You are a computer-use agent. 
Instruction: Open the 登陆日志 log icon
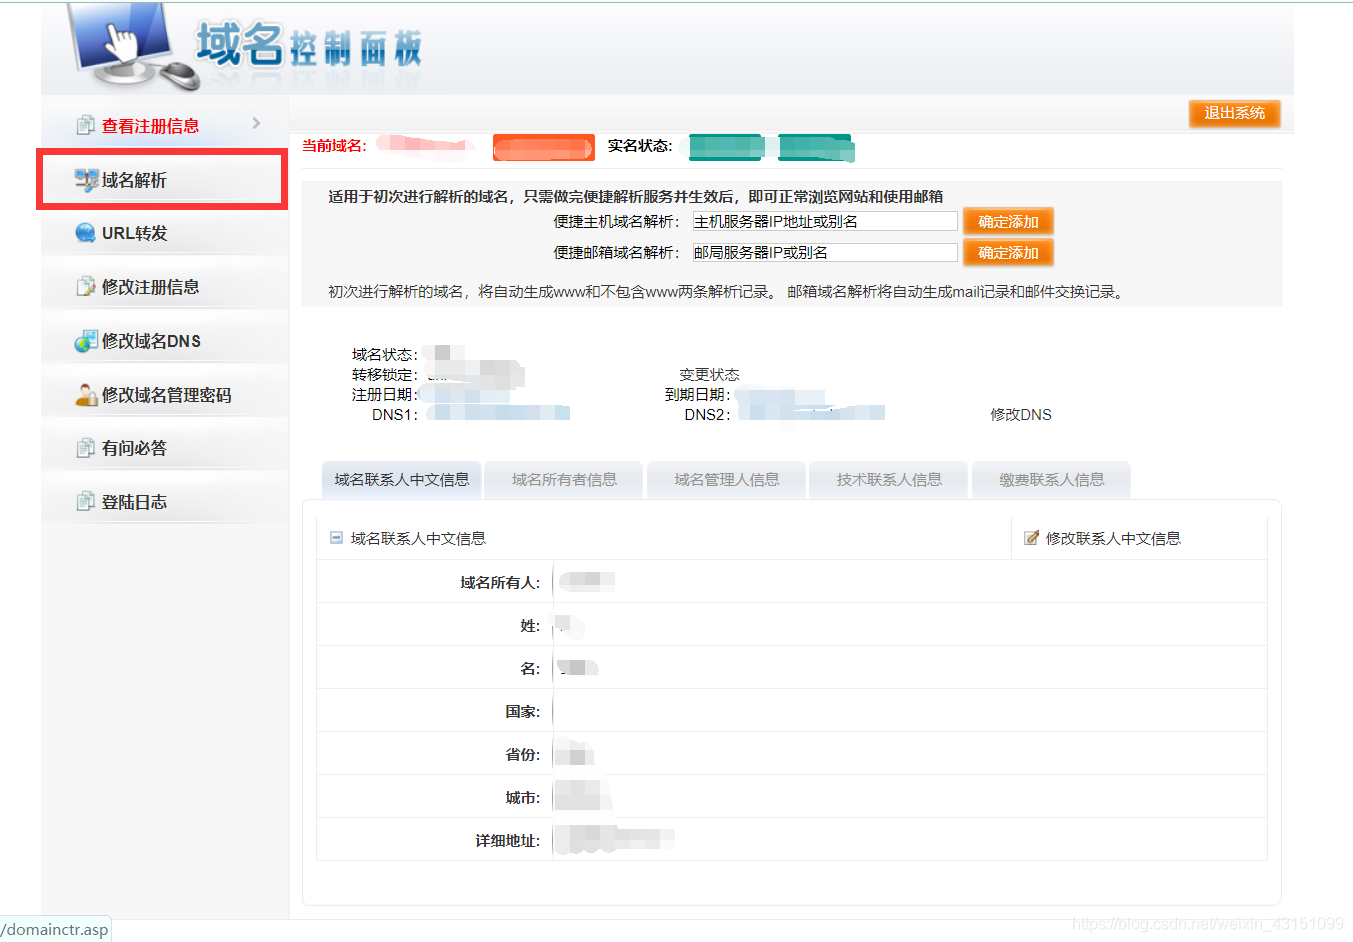88,501
